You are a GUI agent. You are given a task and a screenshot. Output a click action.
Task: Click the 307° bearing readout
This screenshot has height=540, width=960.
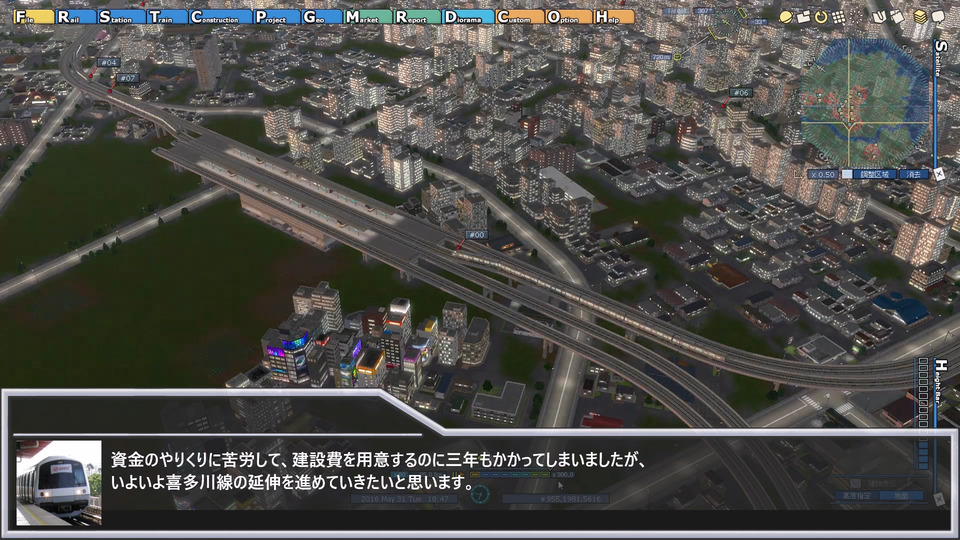point(704,11)
